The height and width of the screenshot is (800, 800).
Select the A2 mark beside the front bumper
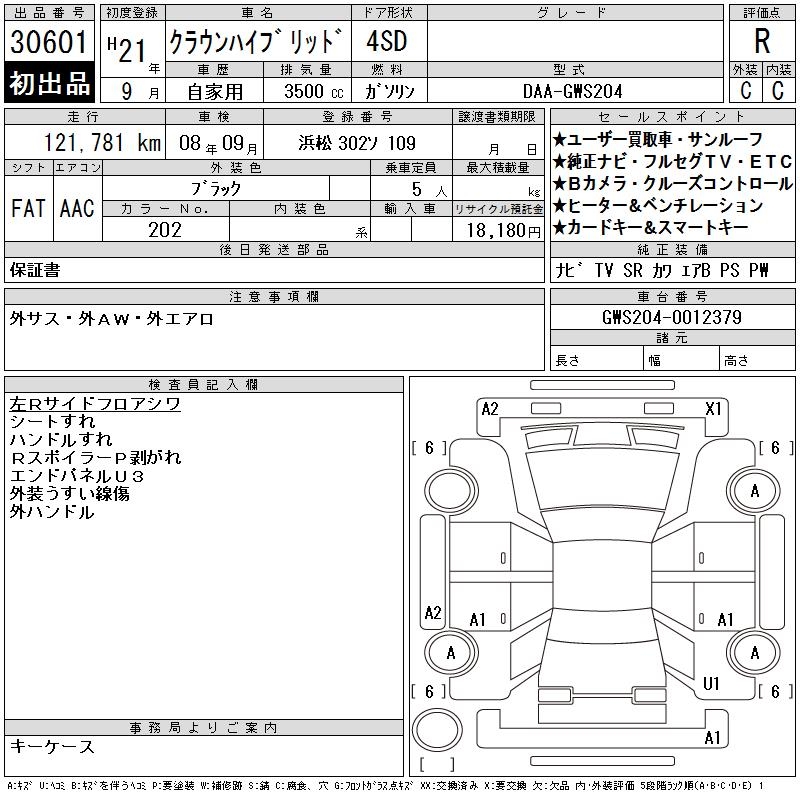pos(490,409)
